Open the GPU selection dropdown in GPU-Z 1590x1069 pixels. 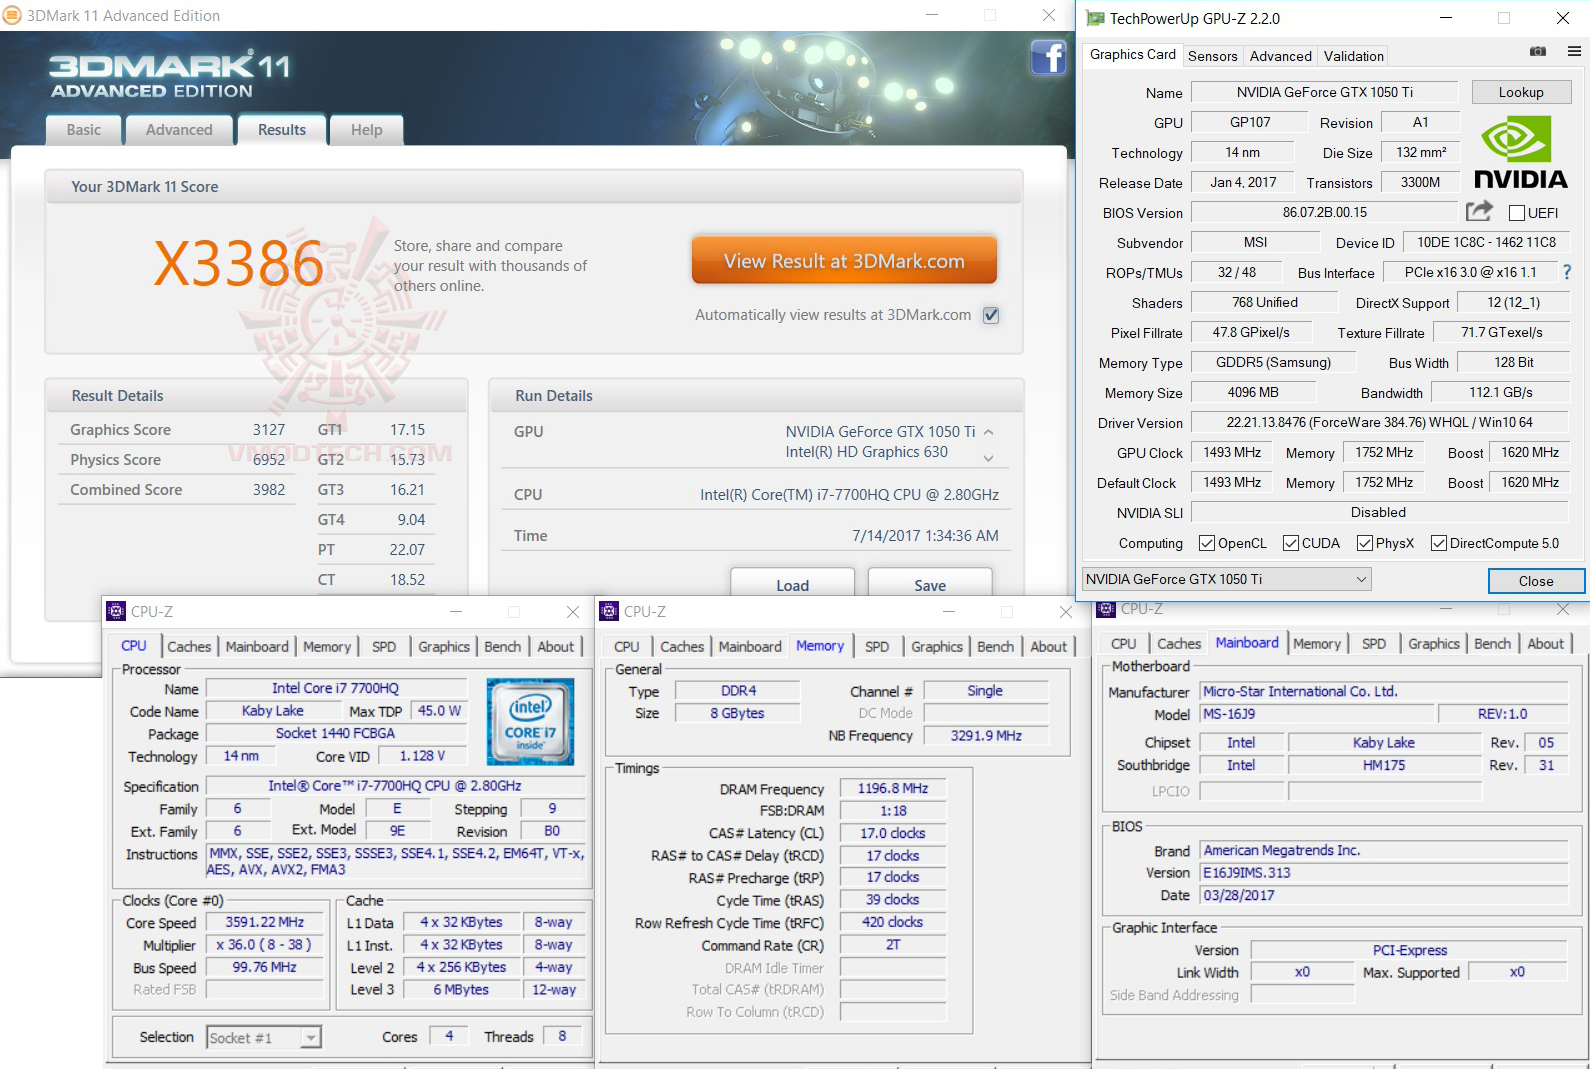click(x=1226, y=579)
